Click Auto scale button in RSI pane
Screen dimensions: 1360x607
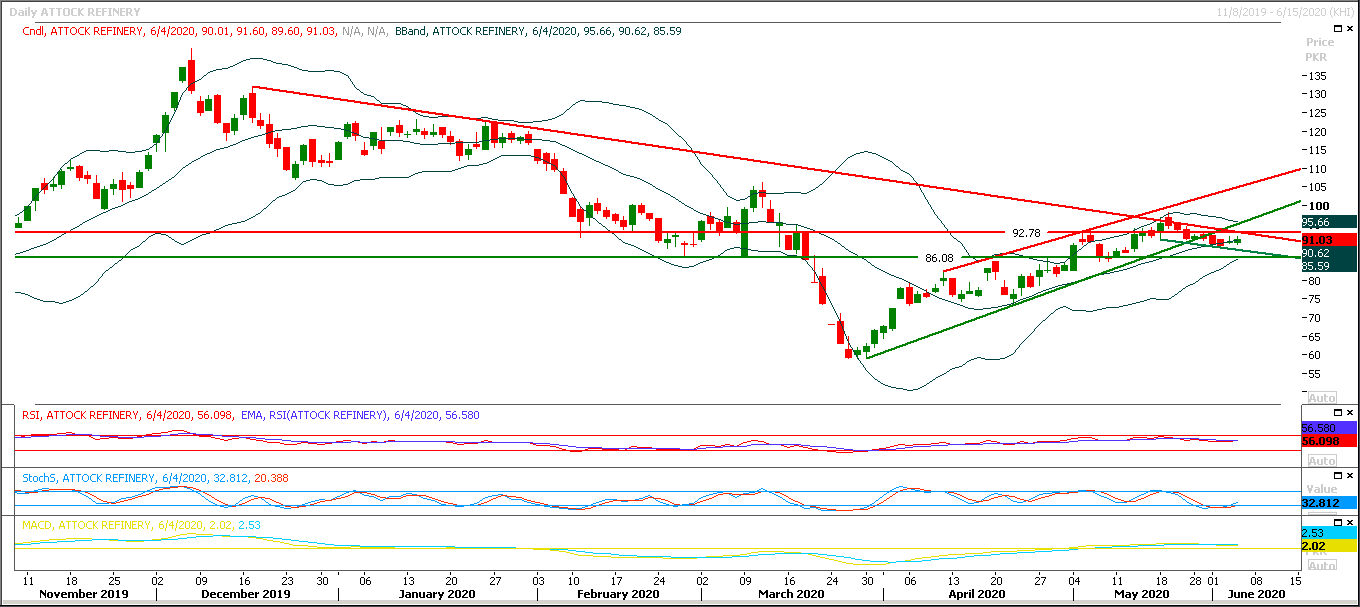(x=1321, y=460)
